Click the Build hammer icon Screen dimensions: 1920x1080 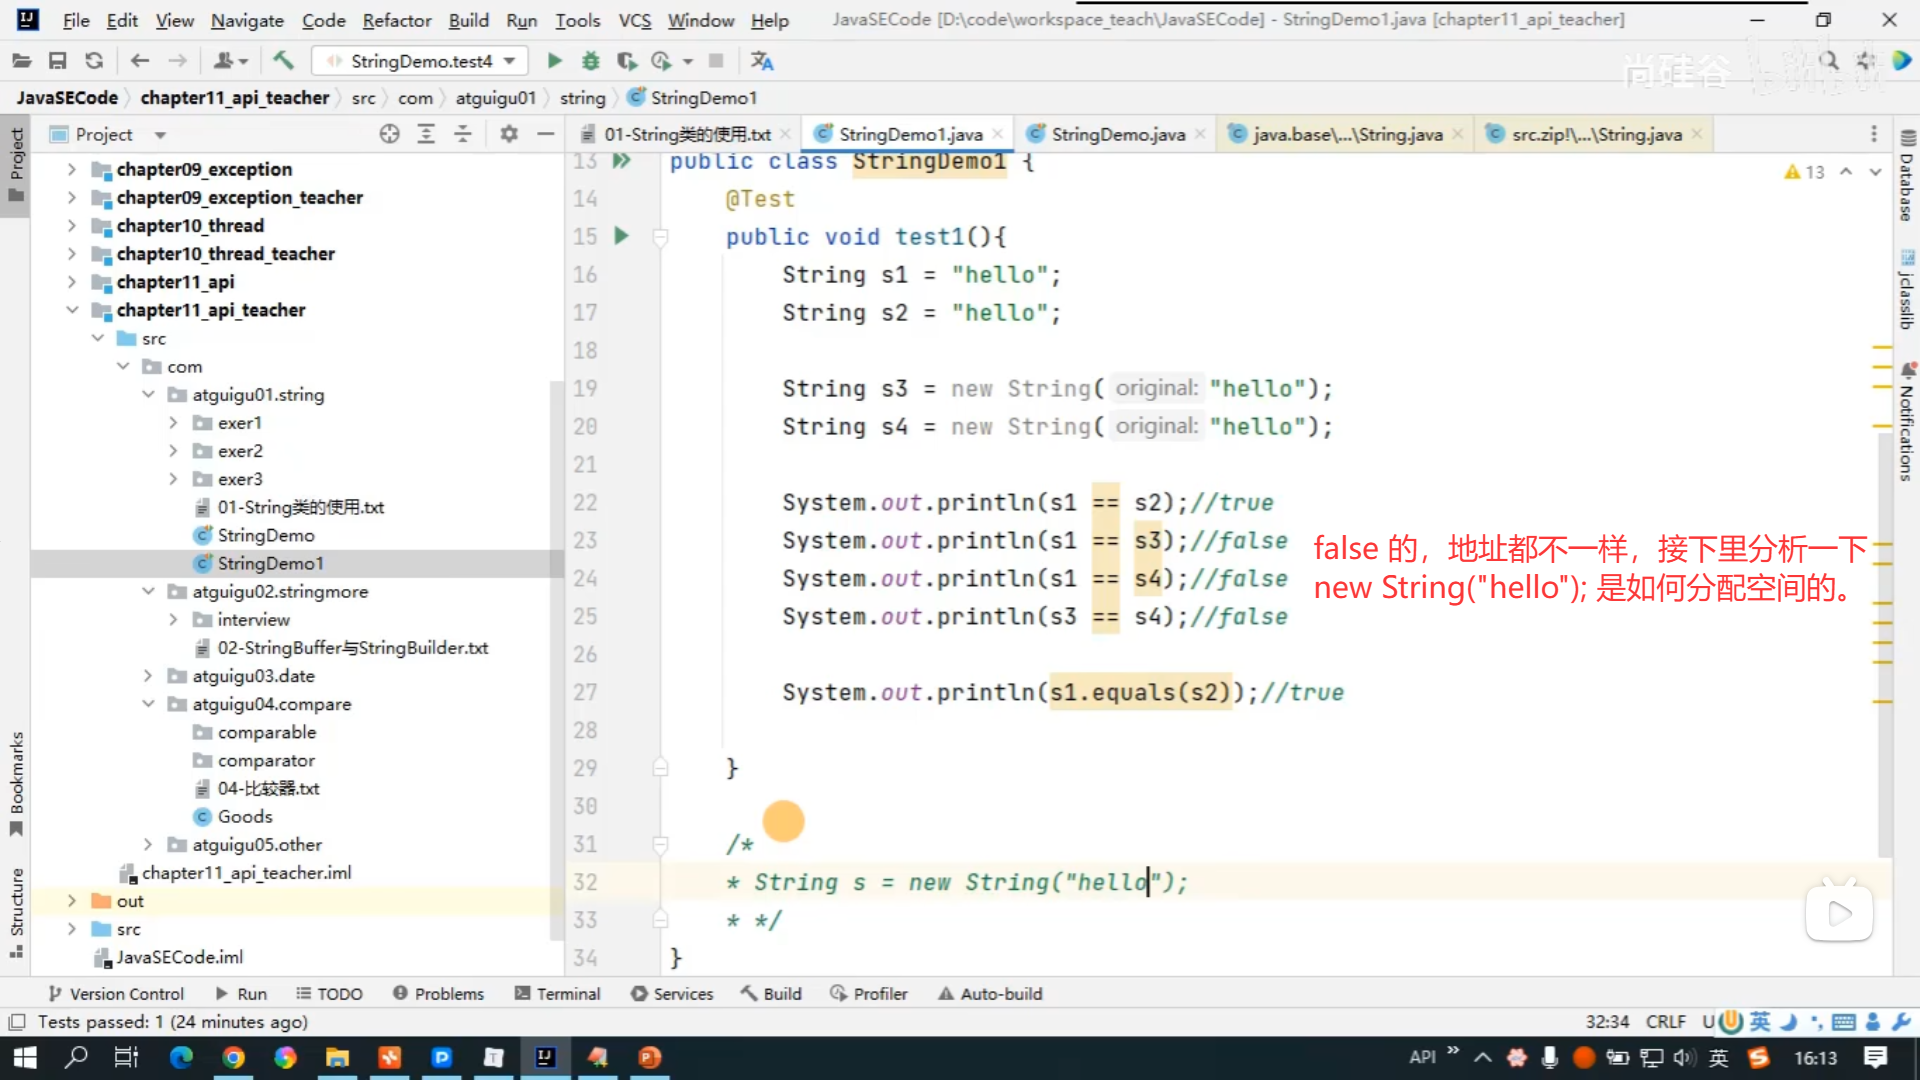coord(283,61)
